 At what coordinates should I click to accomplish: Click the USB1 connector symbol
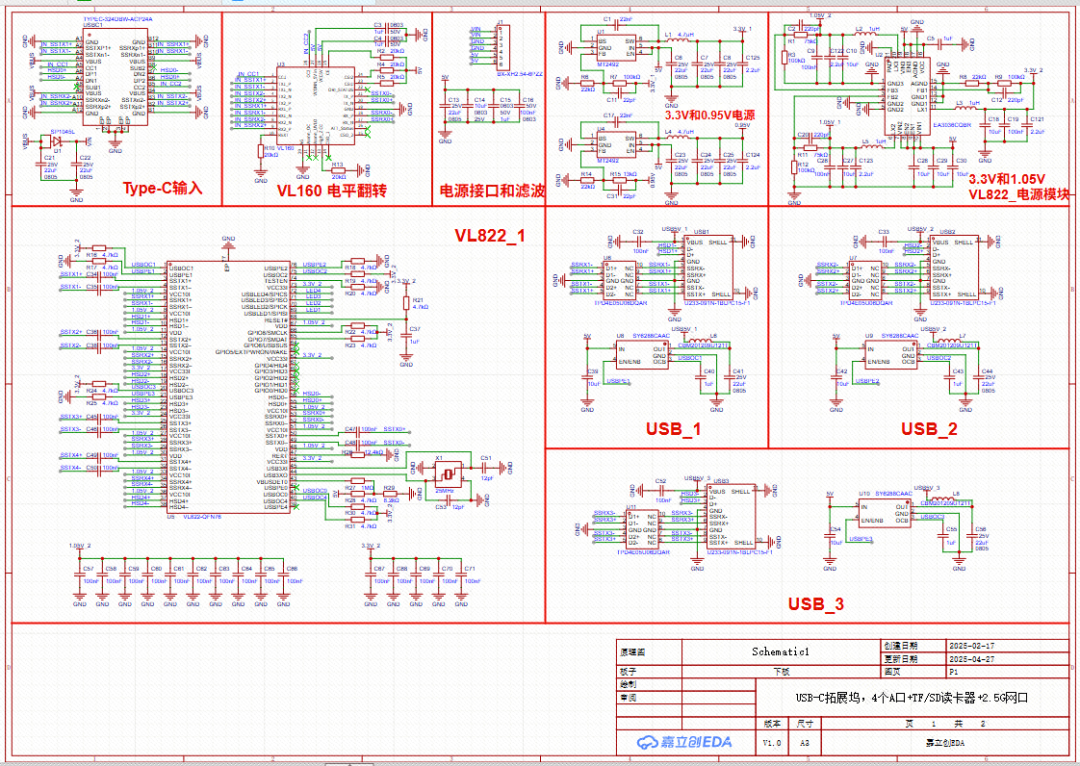tap(709, 269)
